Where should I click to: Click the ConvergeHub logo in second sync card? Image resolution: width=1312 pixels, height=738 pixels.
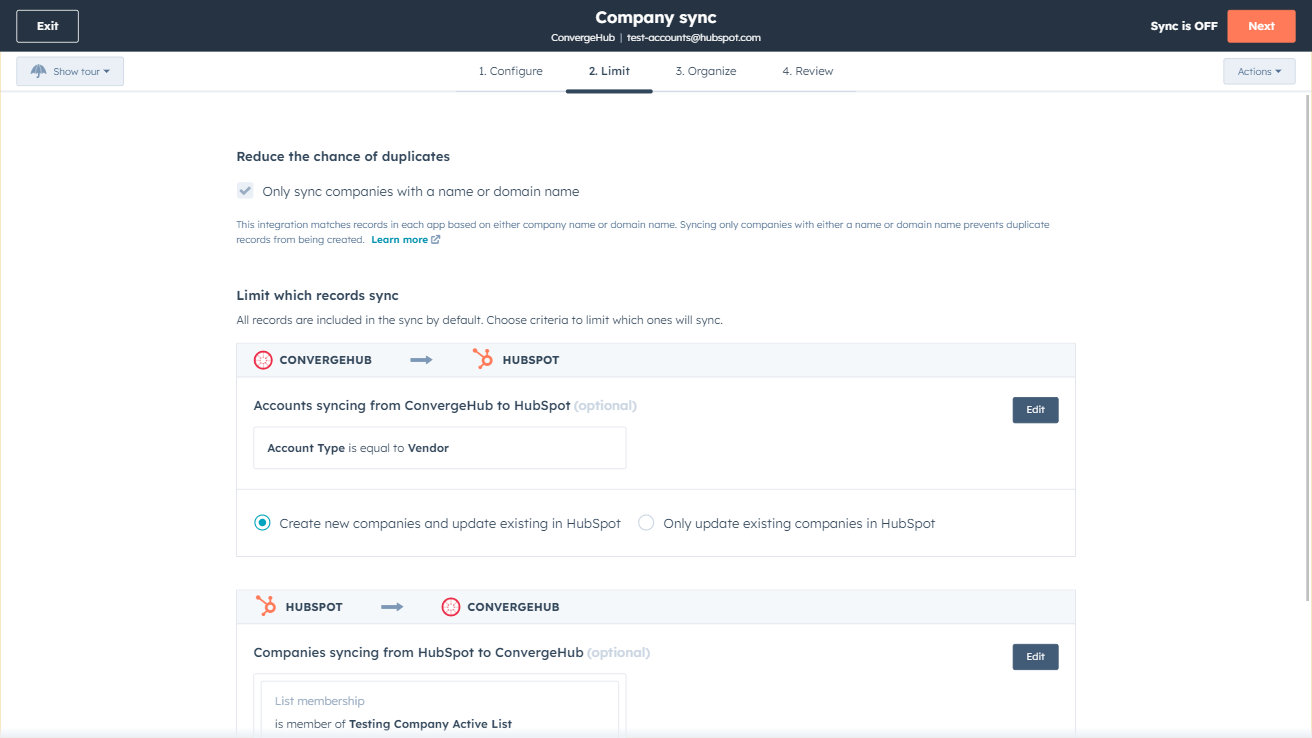point(451,606)
